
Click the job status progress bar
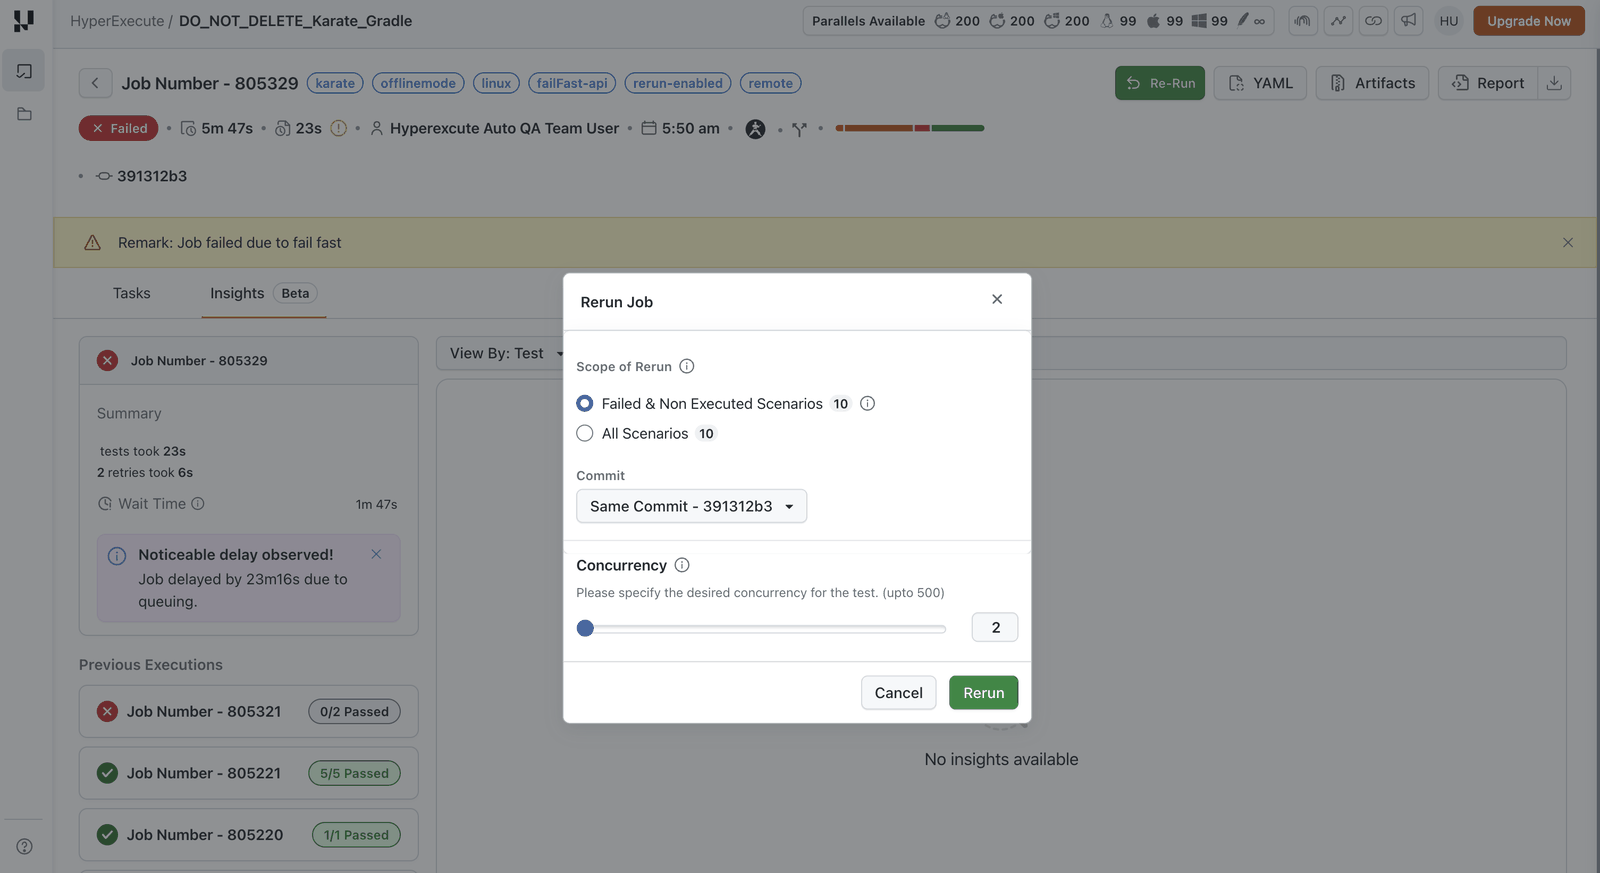(910, 128)
